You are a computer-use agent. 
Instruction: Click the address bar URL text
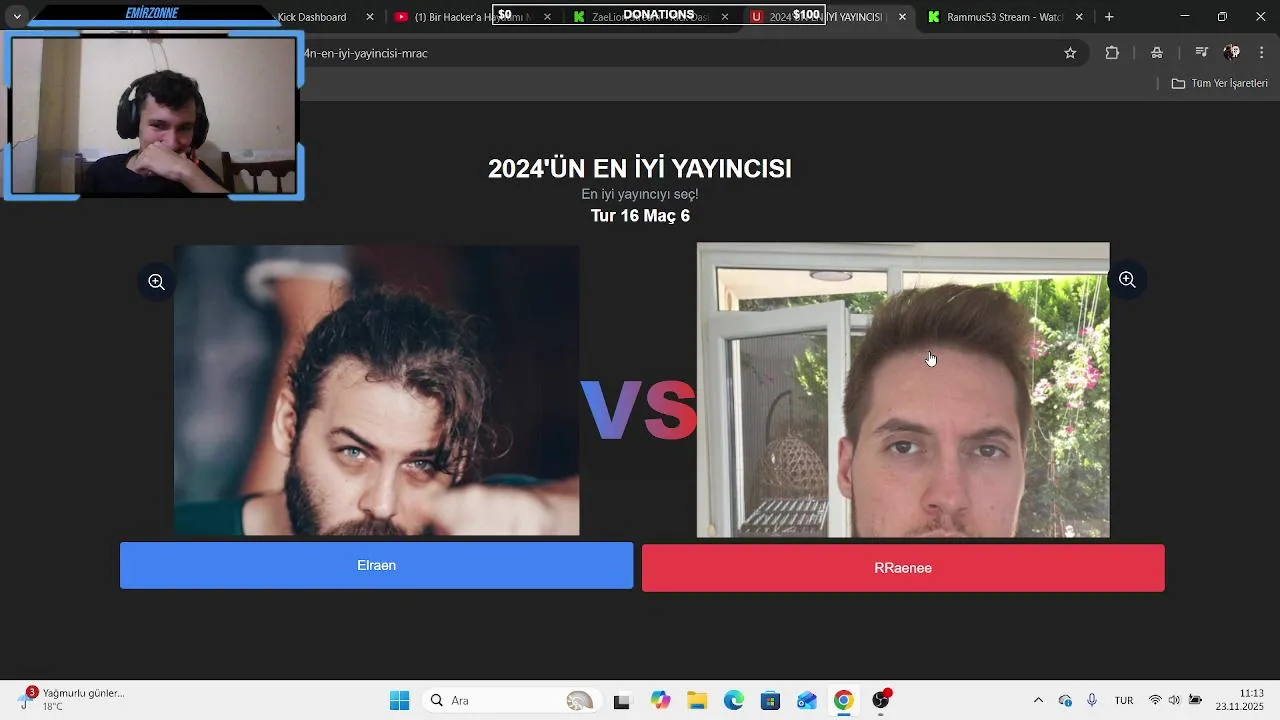click(366, 53)
